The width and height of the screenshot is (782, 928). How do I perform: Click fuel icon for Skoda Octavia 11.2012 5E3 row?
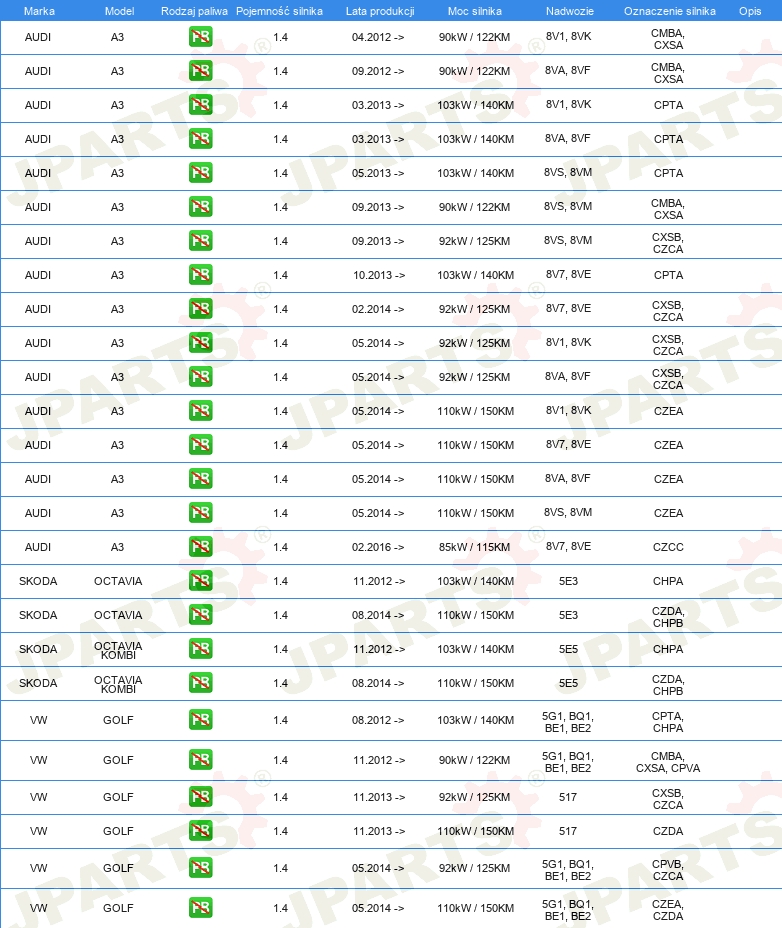pos(201,581)
